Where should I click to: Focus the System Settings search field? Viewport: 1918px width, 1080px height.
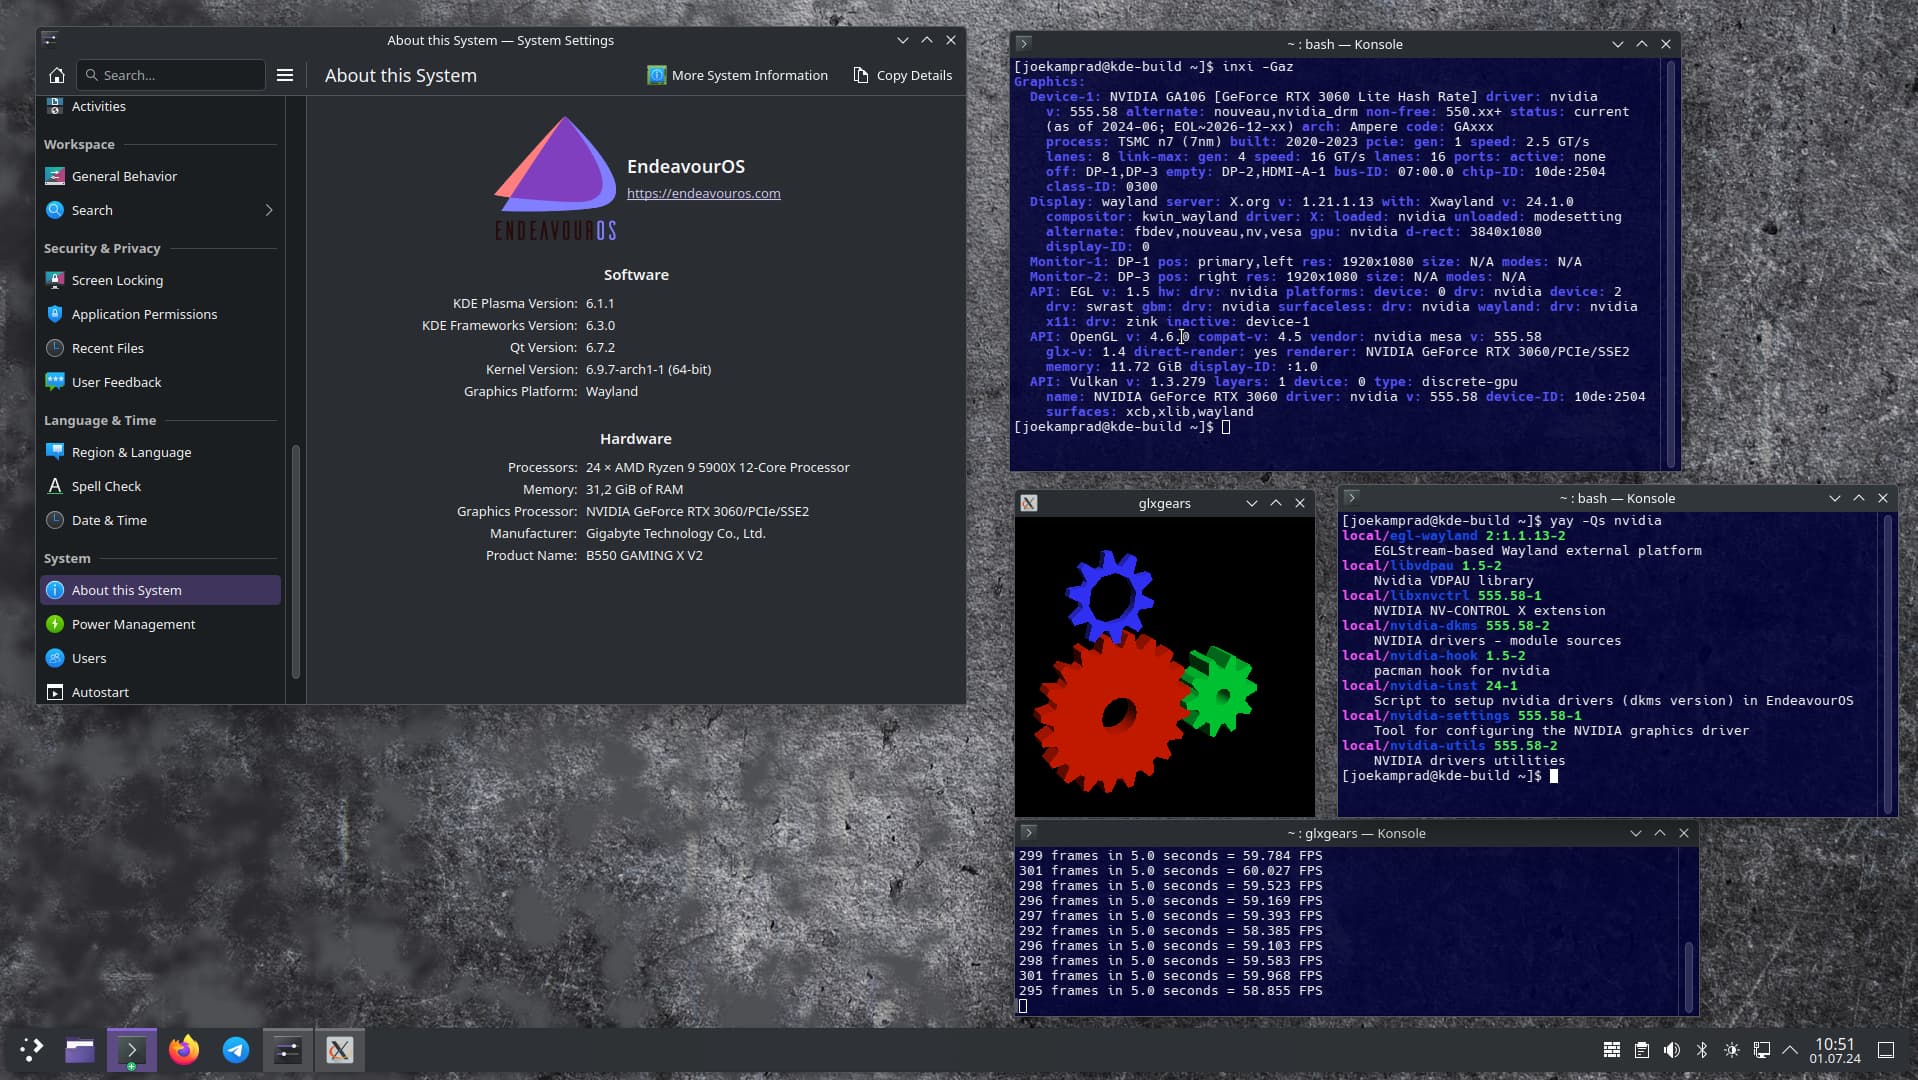pos(171,75)
